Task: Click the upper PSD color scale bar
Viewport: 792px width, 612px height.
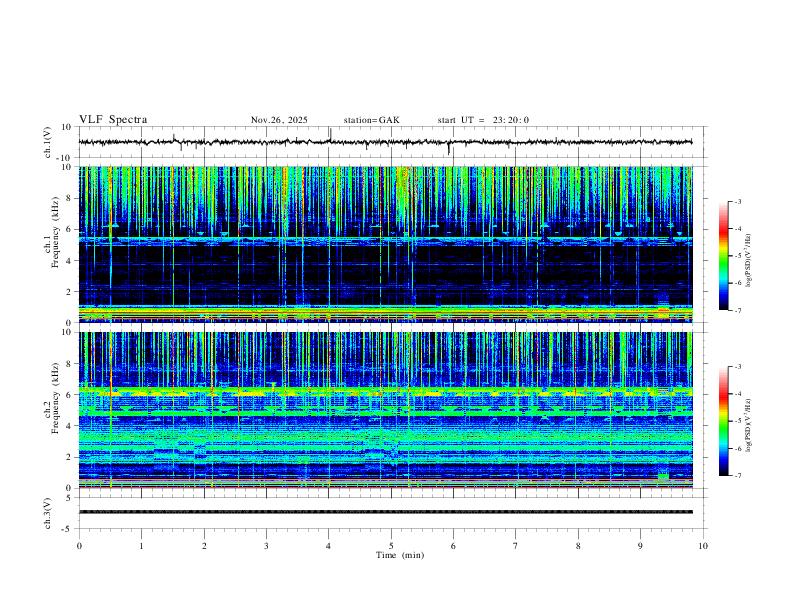Action: (x=723, y=256)
